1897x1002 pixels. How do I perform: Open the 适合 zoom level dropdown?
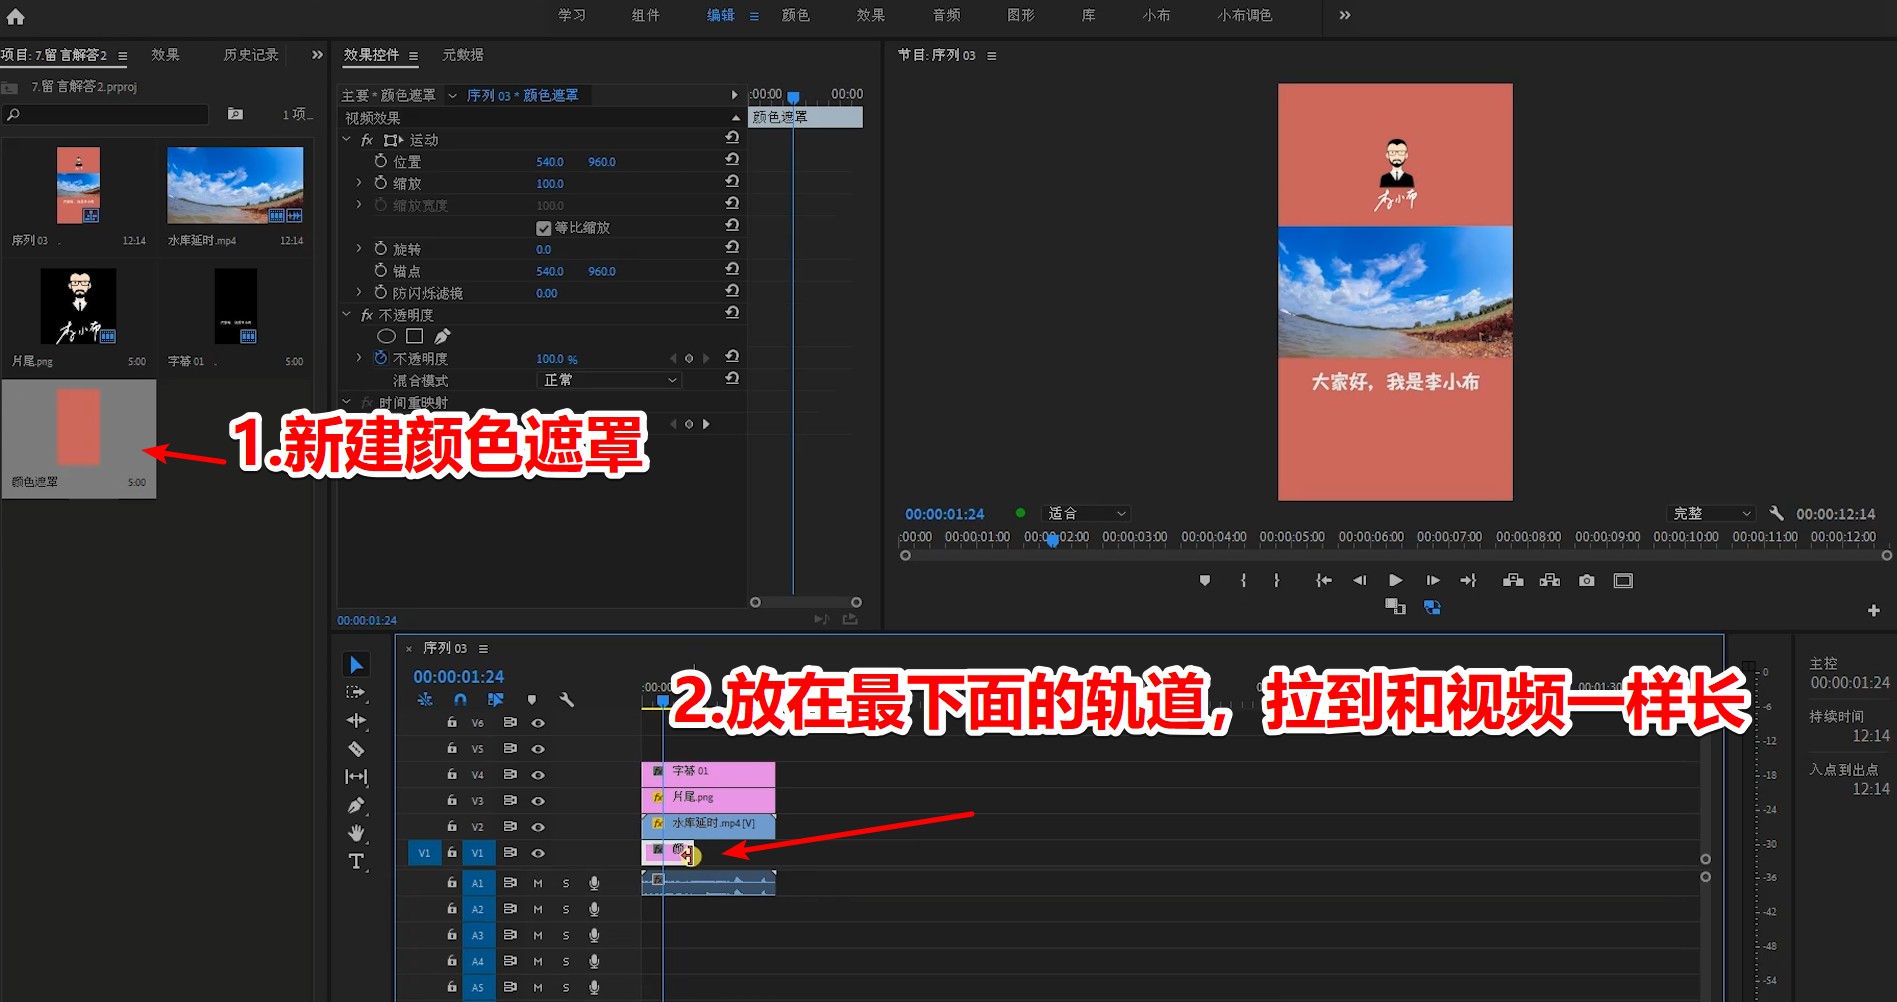point(1085,513)
